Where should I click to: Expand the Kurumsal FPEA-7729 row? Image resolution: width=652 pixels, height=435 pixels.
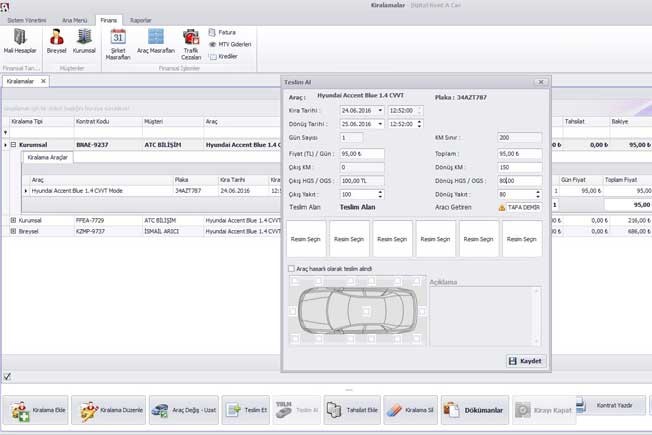tap(13, 220)
